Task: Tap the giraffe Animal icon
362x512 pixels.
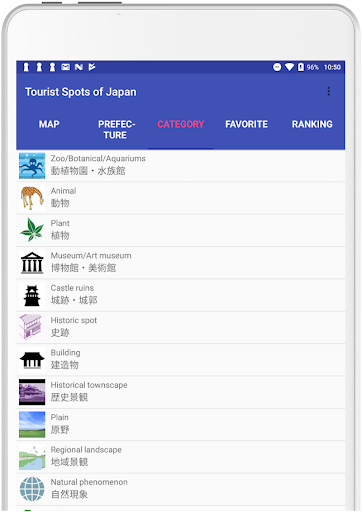Action: [x=32, y=198]
